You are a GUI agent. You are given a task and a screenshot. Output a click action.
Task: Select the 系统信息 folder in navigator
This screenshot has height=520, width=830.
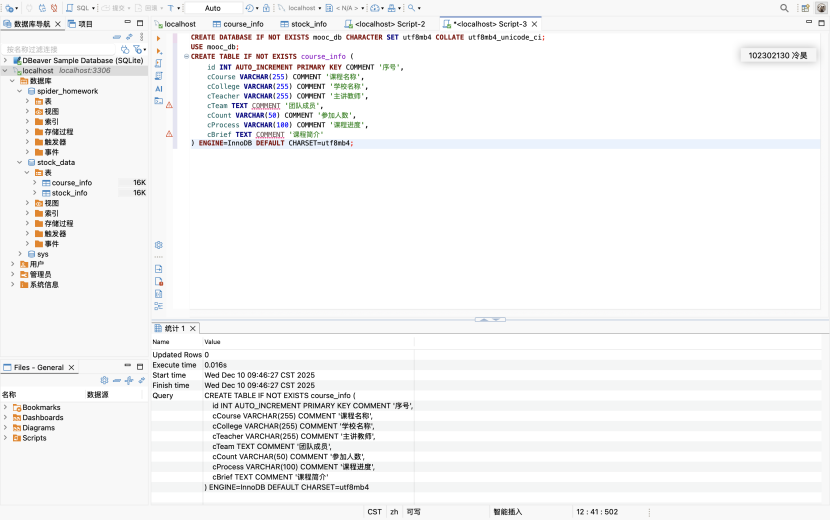coord(44,284)
